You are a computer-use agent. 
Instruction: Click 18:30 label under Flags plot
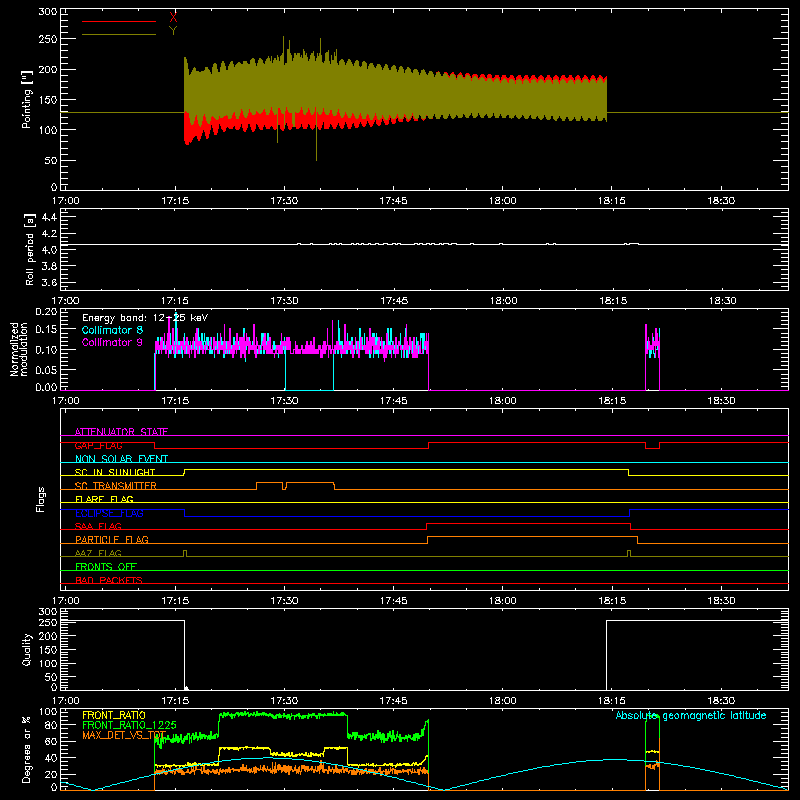721,601
